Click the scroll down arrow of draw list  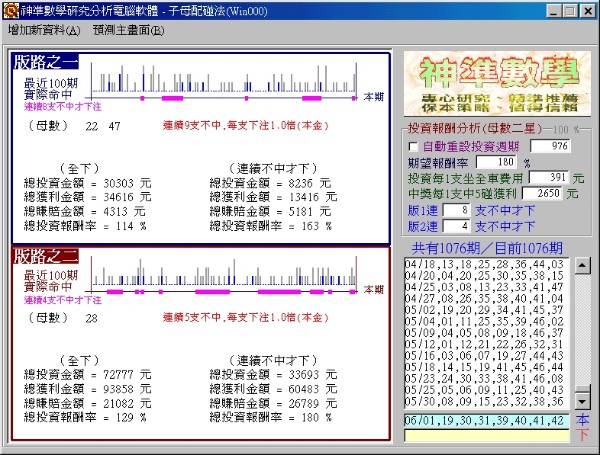[x=582, y=401]
